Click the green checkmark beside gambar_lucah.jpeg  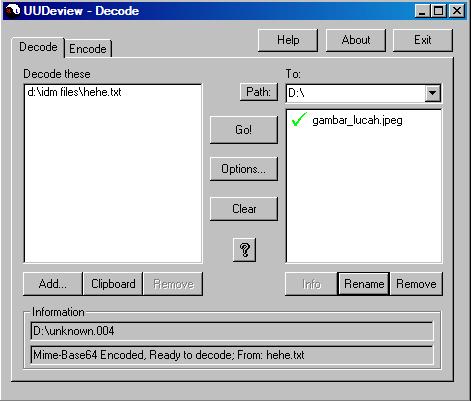tap(299, 120)
